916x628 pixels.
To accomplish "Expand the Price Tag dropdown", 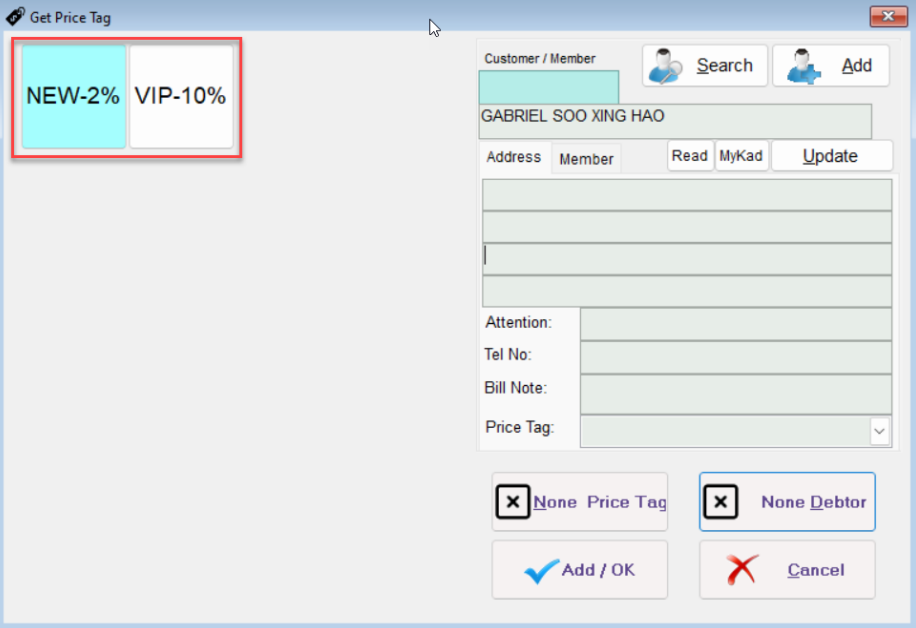I will click(879, 431).
